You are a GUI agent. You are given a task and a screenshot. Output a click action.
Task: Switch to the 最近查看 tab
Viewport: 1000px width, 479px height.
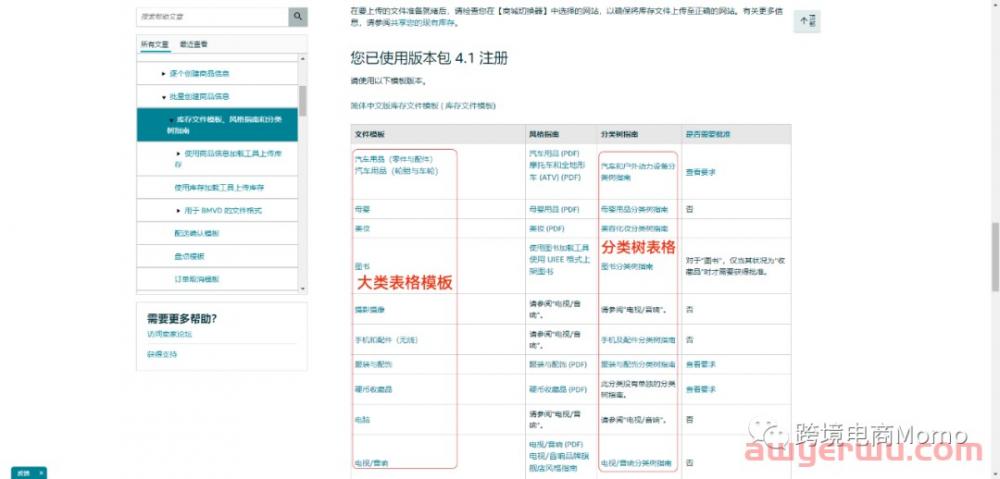click(x=193, y=44)
